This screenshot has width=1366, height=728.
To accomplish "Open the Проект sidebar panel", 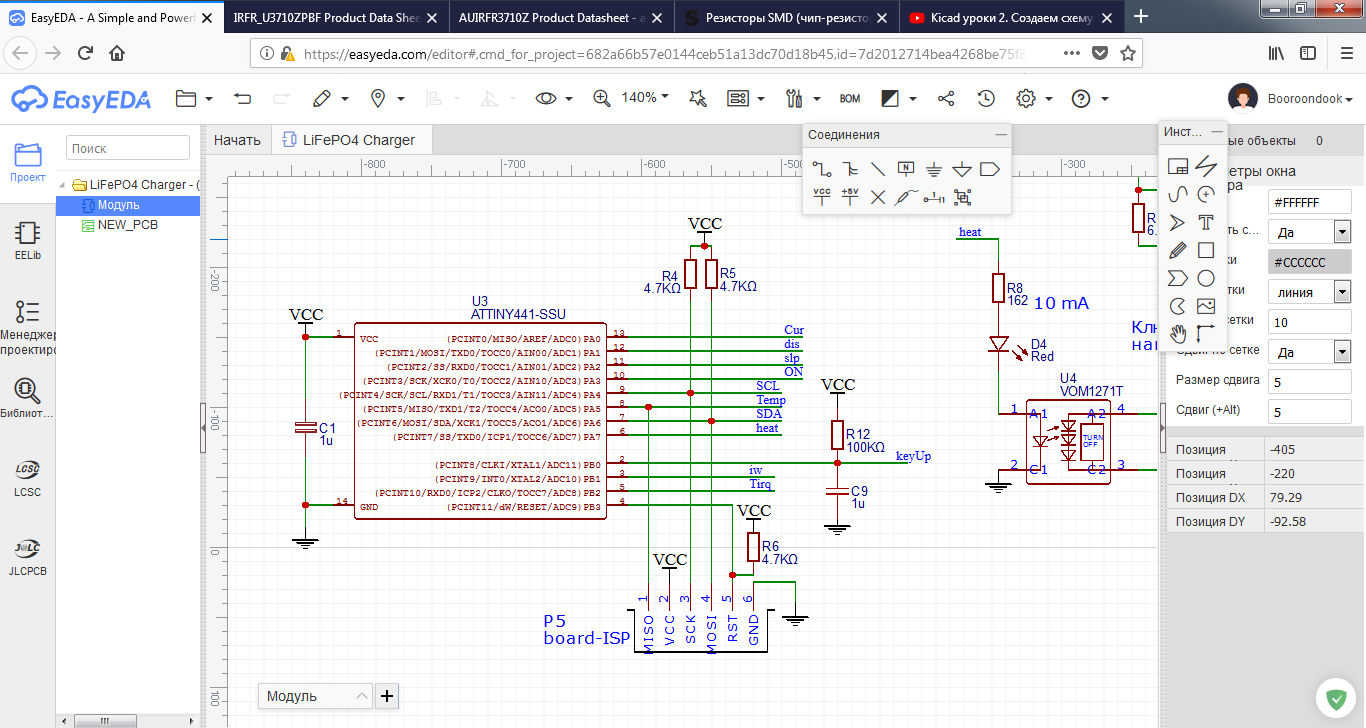I will [28, 163].
